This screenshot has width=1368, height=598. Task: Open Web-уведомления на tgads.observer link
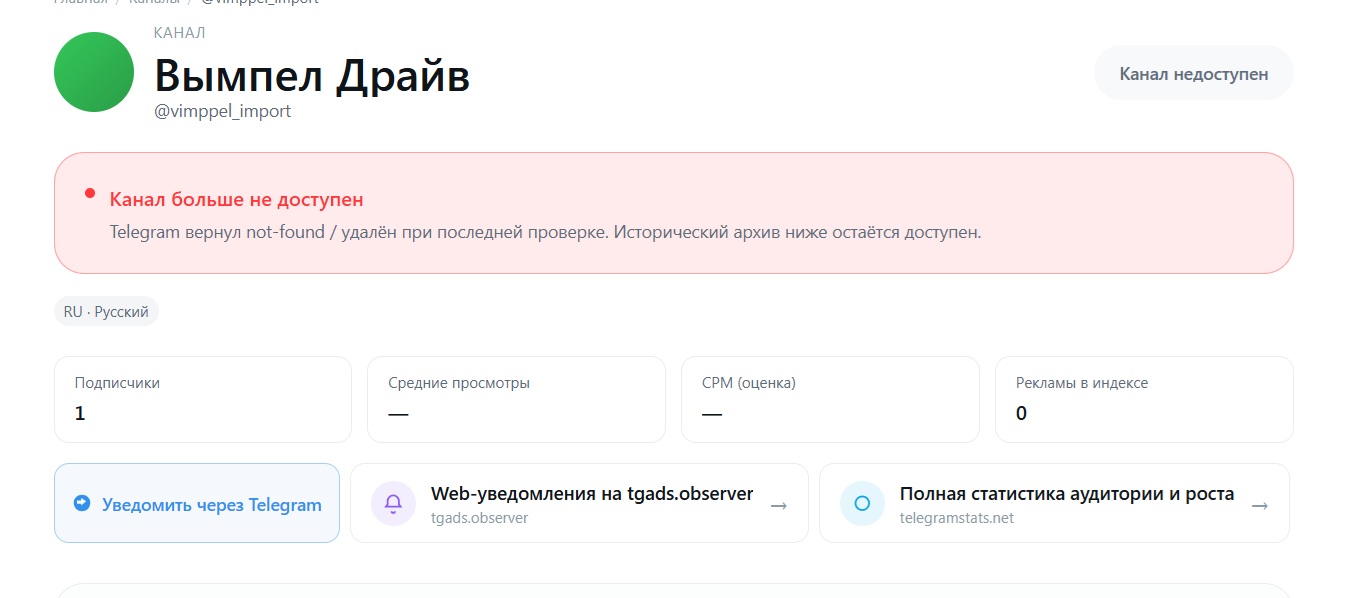tap(579, 503)
